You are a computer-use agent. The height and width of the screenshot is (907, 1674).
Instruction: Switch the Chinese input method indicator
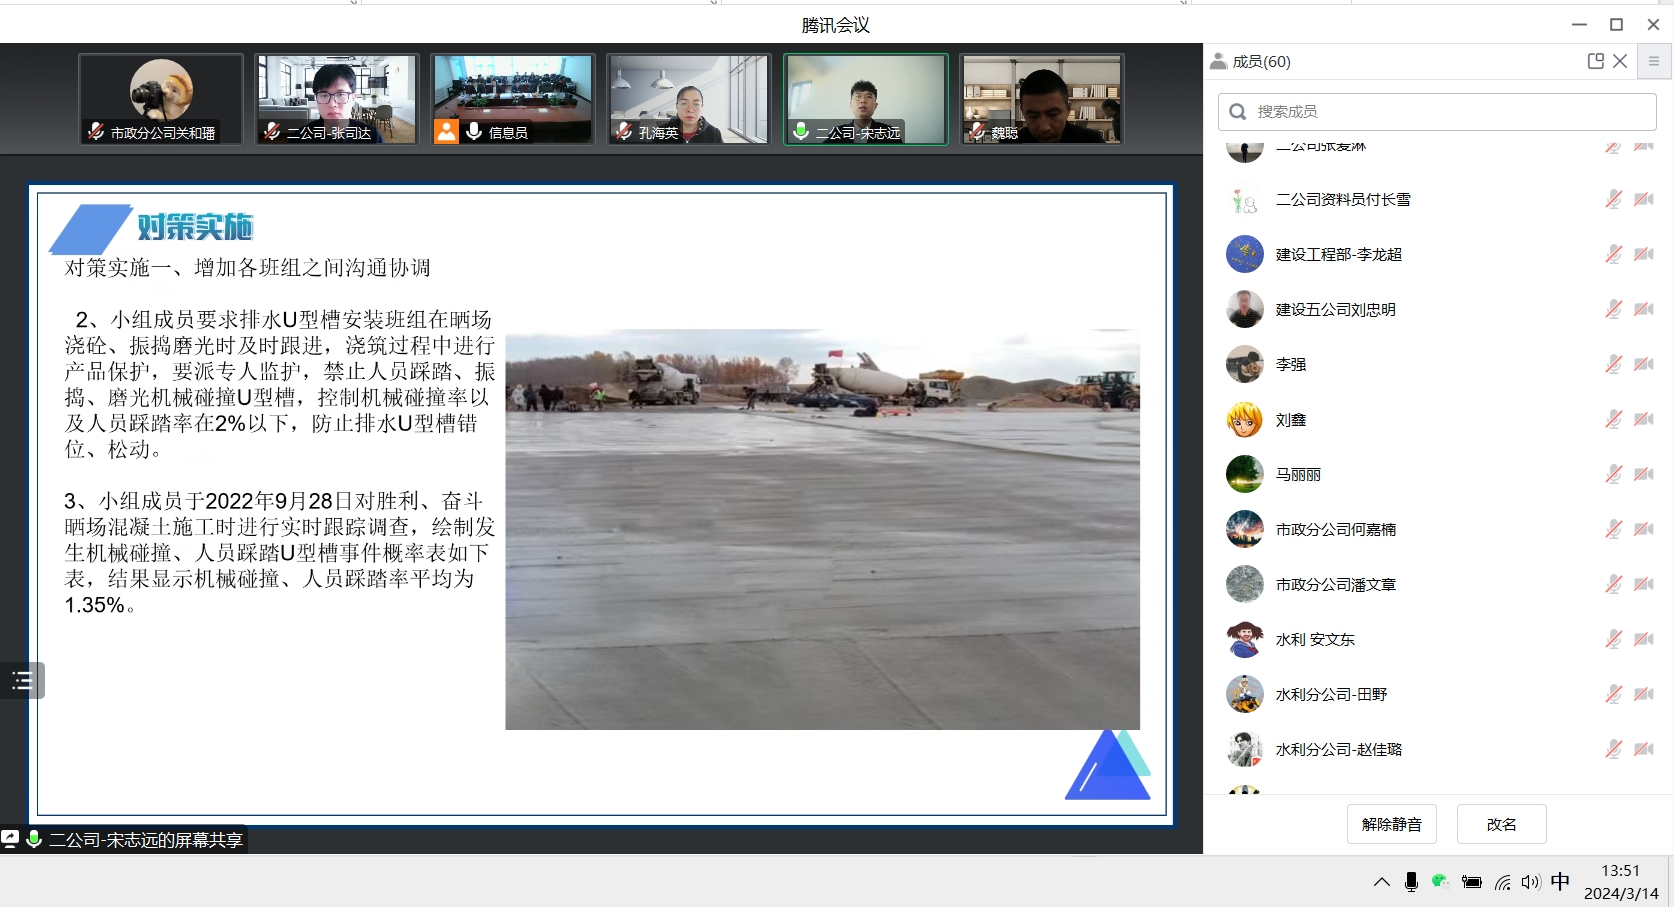[1560, 881]
